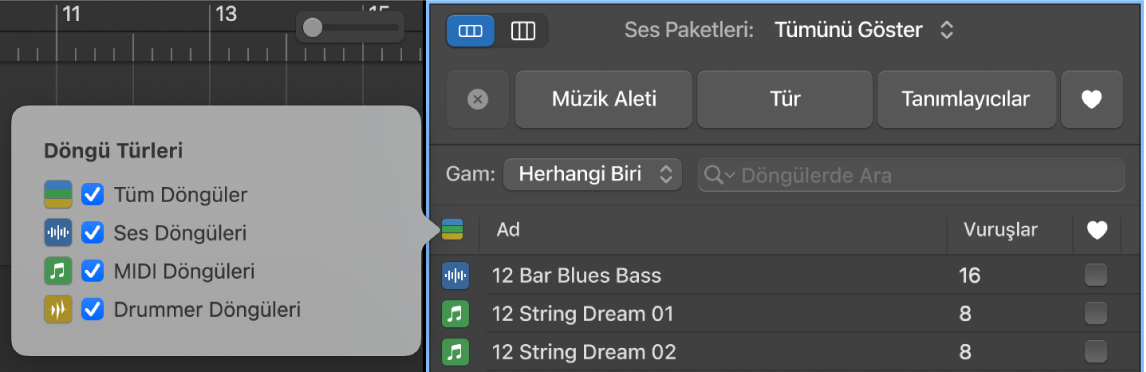The width and height of the screenshot is (1146, 372).
Task: Click the horizontal zoom slider knob
Action: (312, 28)
